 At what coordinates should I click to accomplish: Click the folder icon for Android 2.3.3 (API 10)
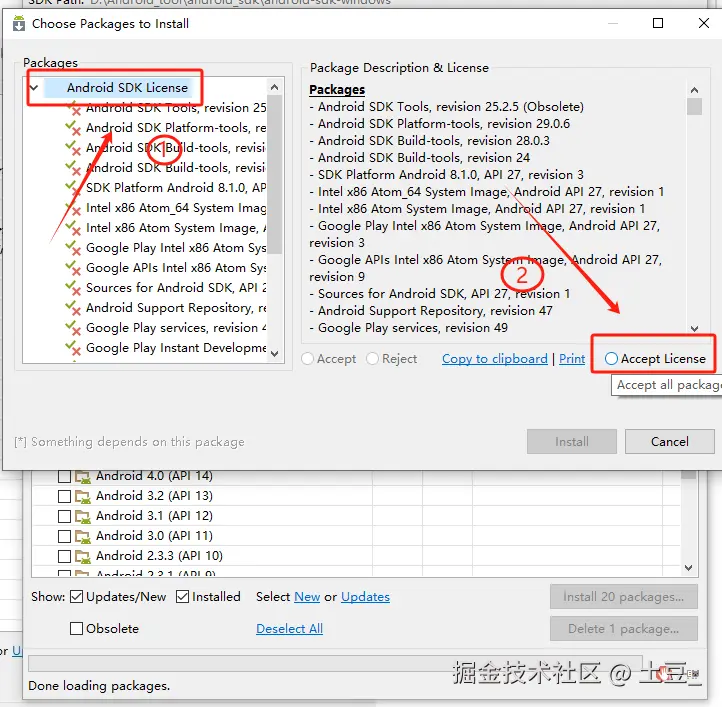[83, 556]
